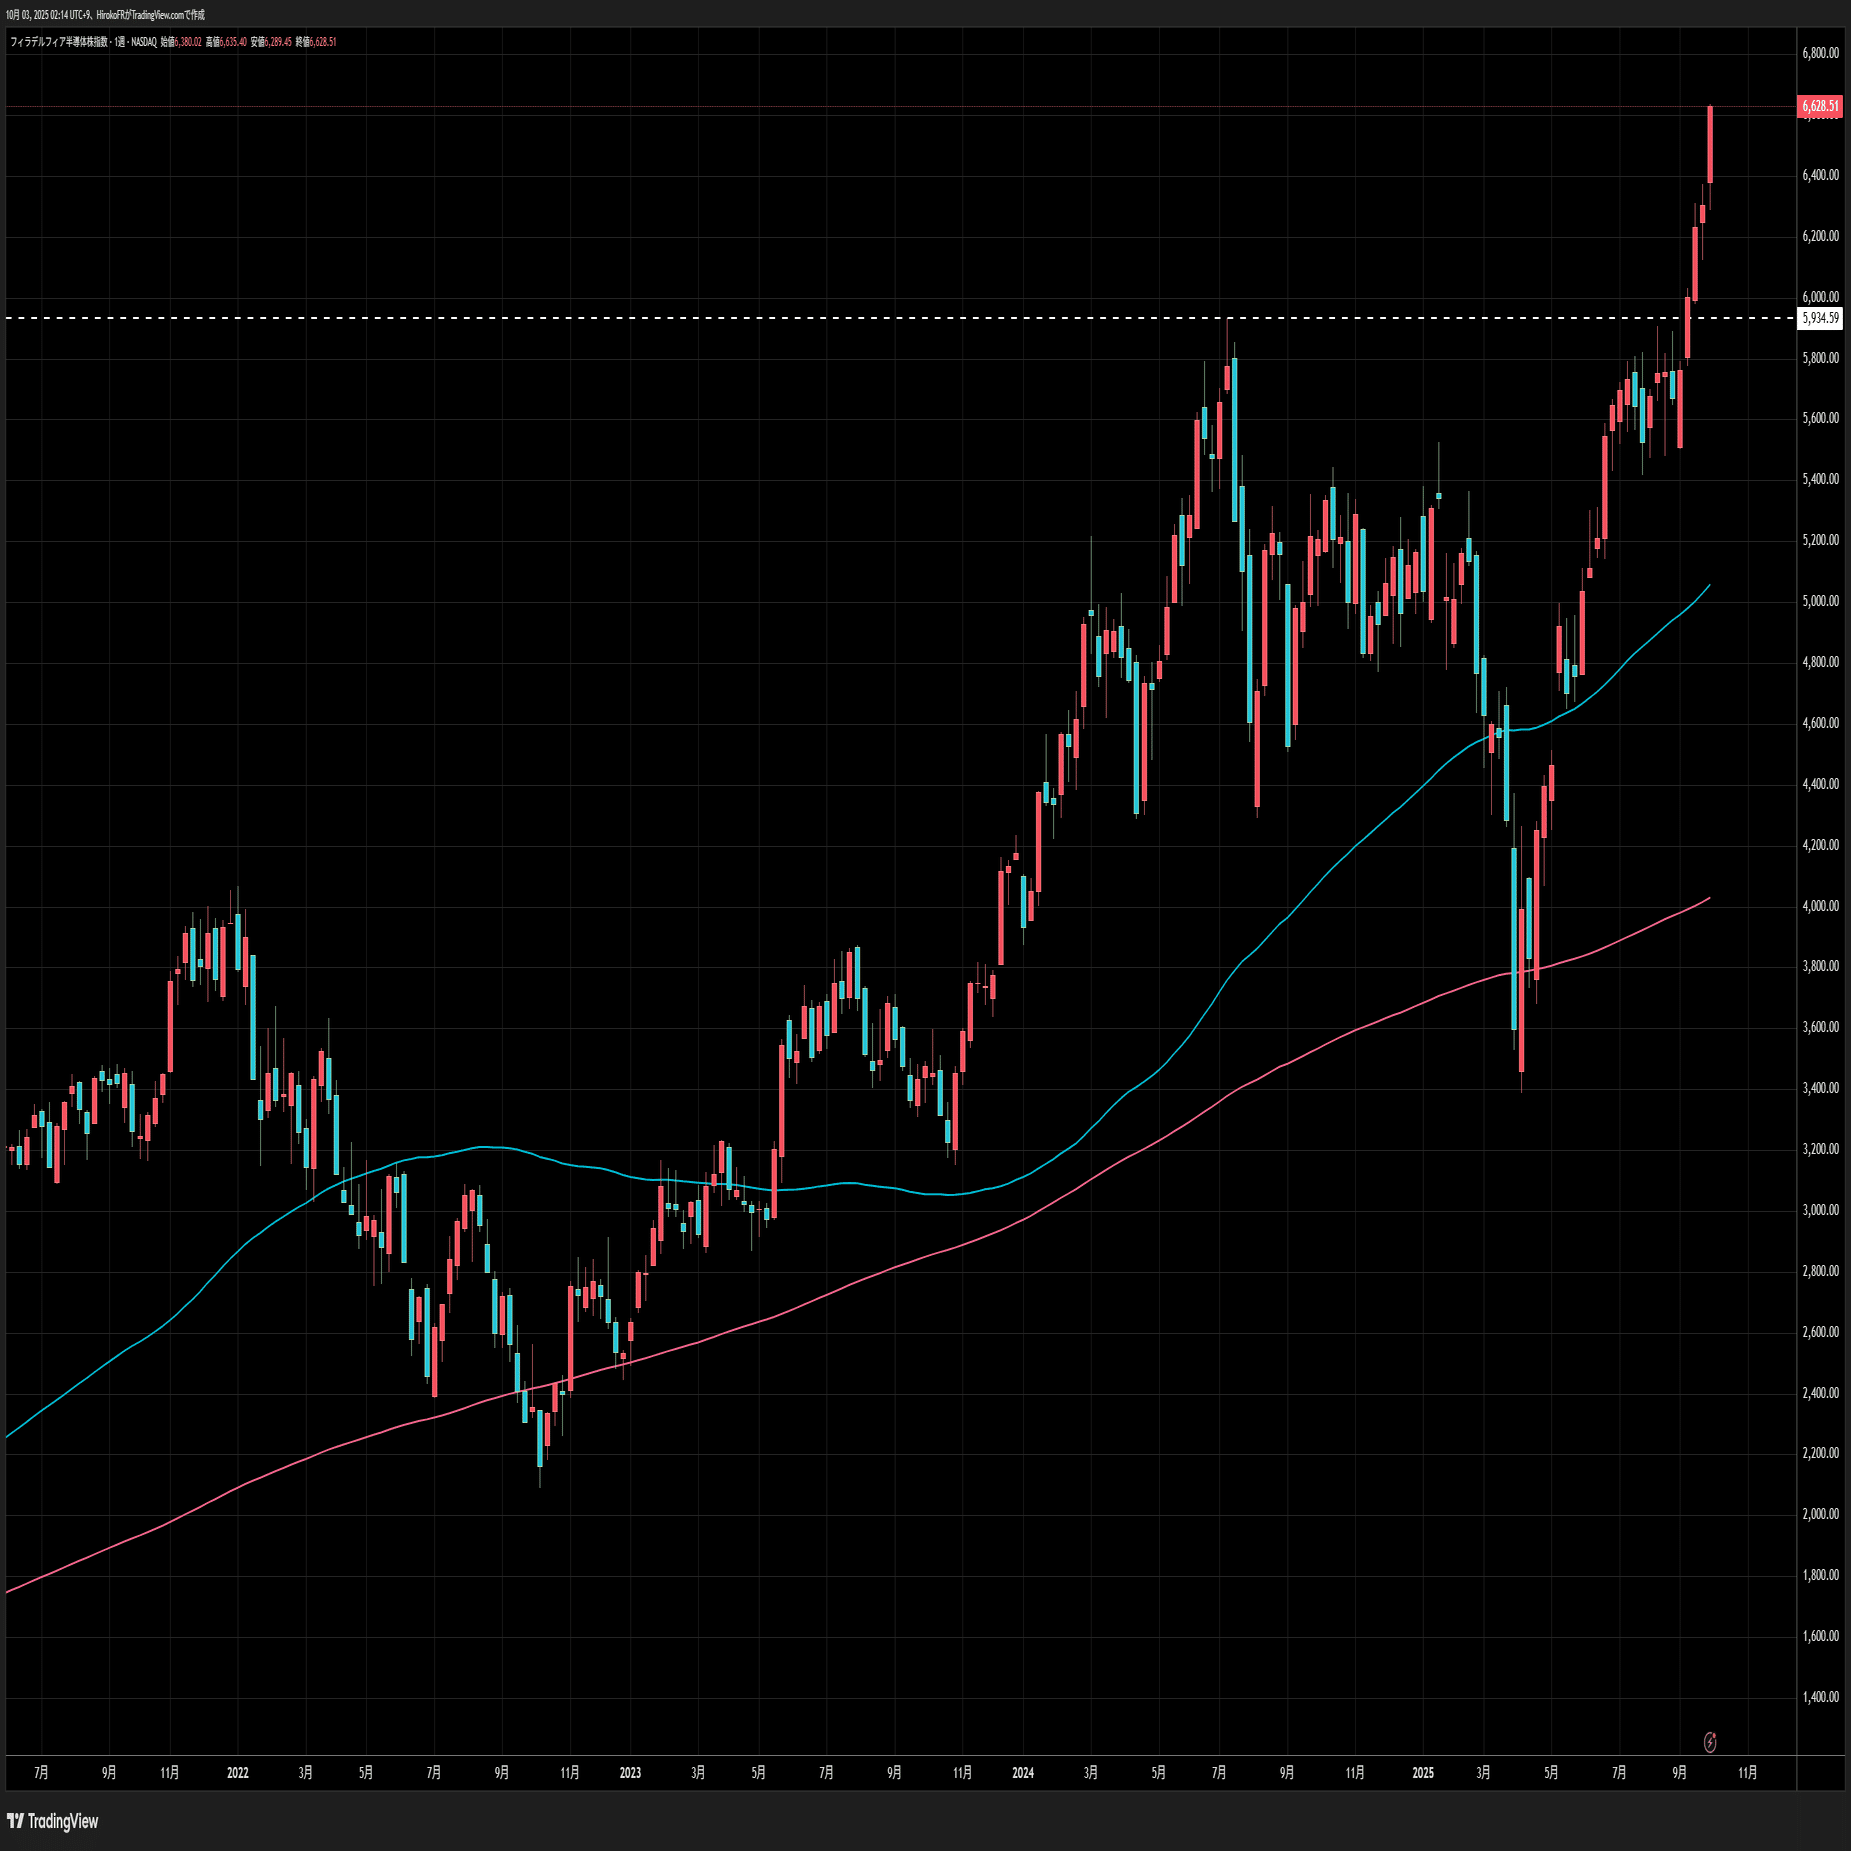
Task: Click the 安値 6,289.45 low value
Action: [272, 42]
